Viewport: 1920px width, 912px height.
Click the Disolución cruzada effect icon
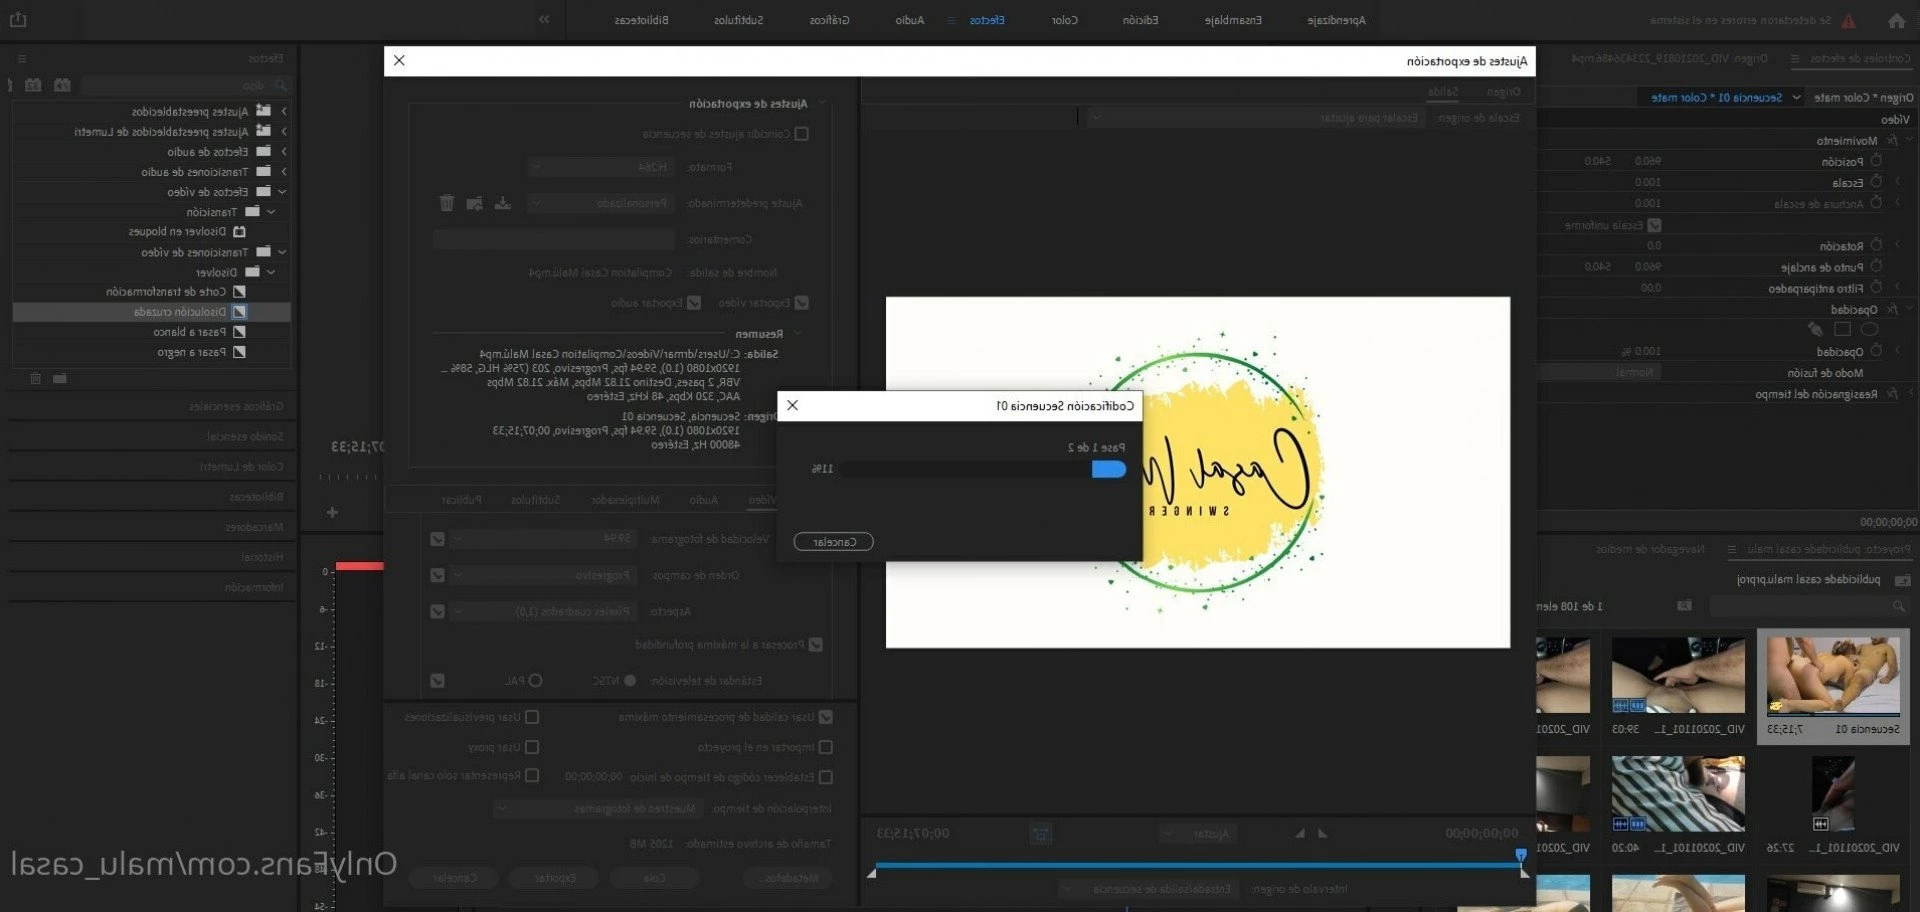point(239,312)
